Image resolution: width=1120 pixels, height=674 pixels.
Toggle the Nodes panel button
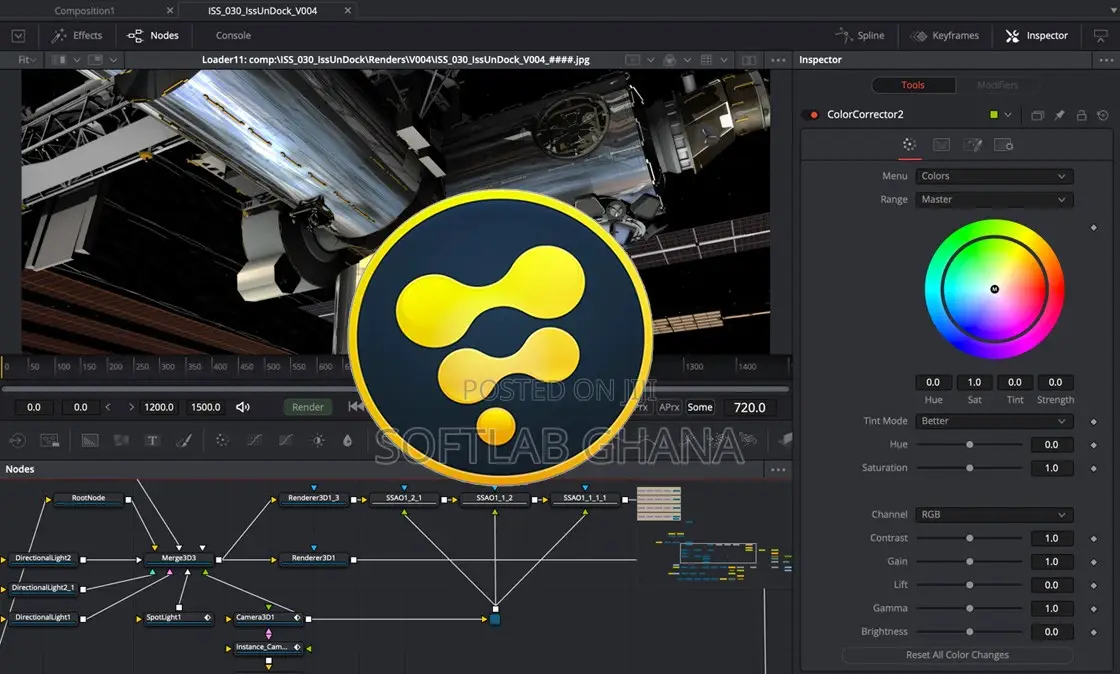(153, 36)
